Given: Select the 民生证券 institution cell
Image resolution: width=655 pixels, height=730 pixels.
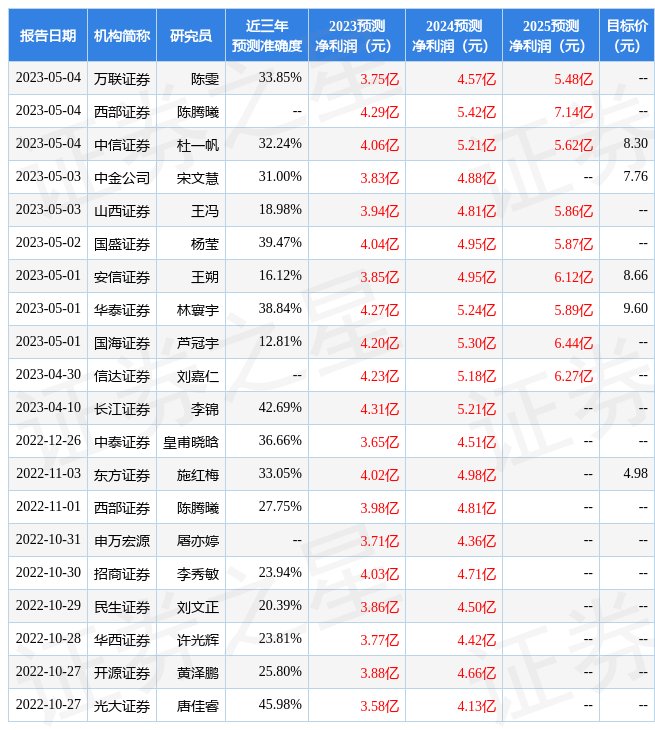Looking at the screenshot, I should coord(122,608).
